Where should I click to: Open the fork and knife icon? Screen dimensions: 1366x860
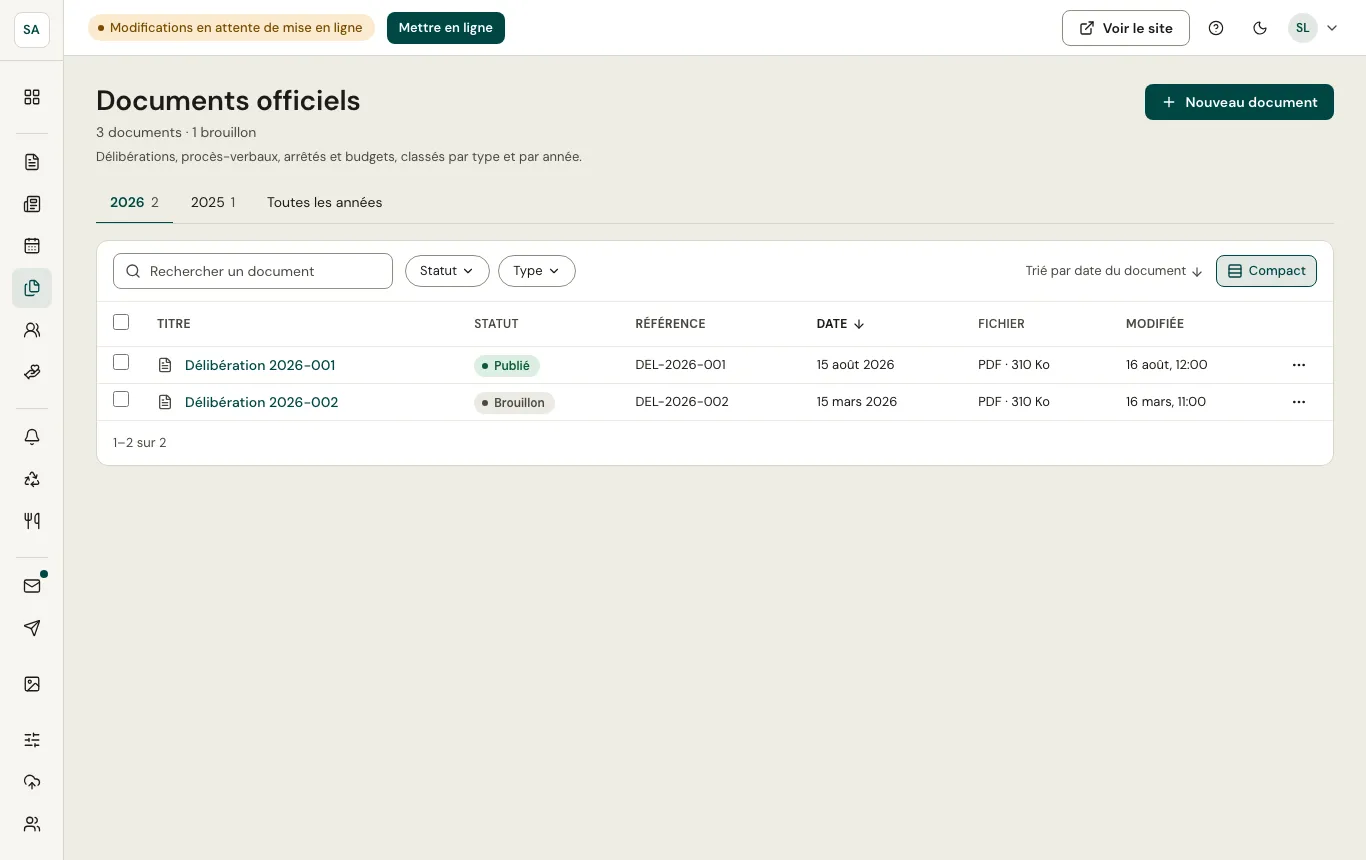click(32, 521)
